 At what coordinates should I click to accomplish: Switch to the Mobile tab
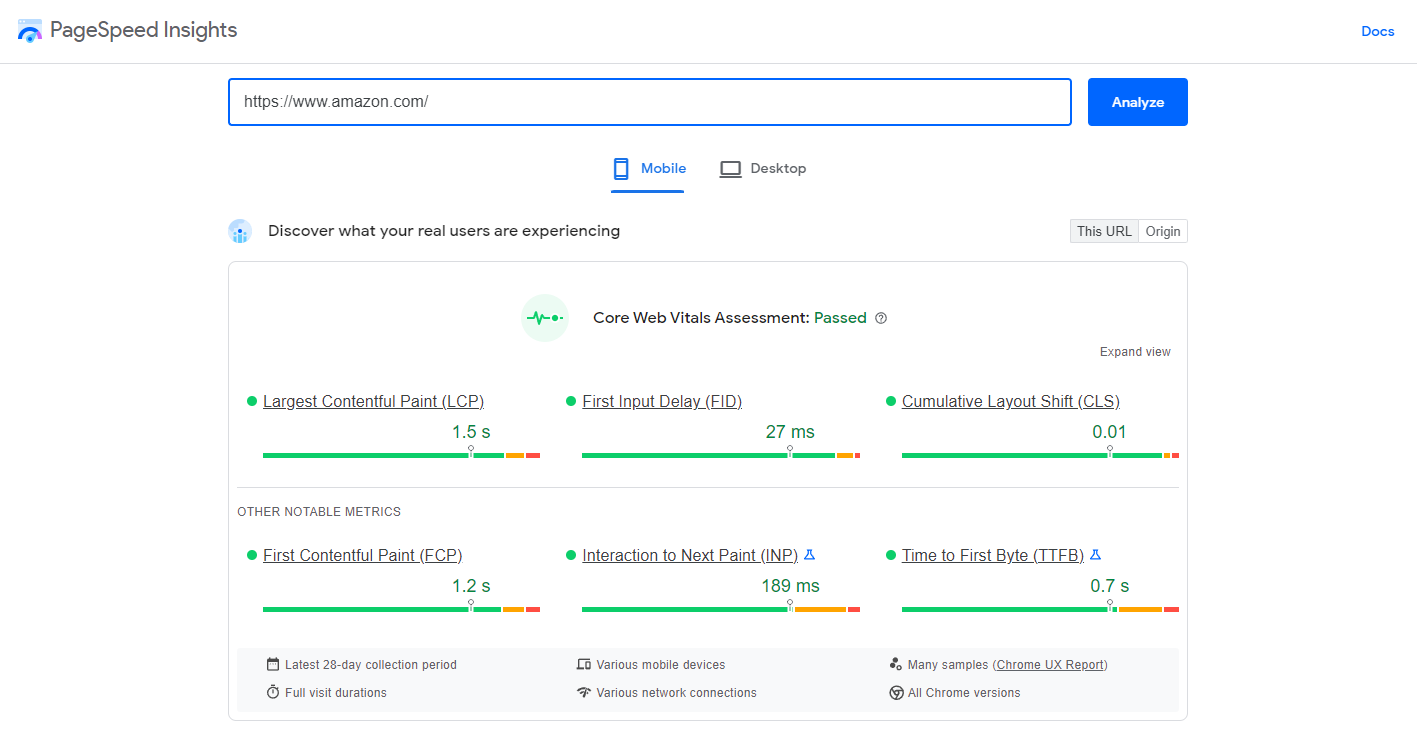[648, 169]
